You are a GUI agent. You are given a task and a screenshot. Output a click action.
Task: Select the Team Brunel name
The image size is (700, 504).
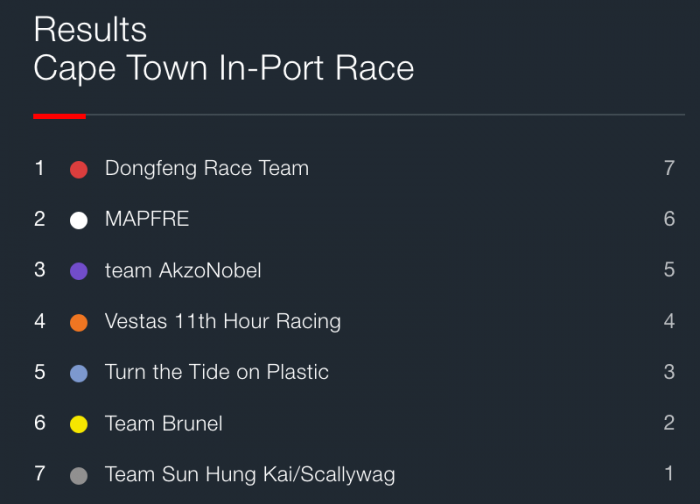pyautogui.click(x=163, y=423)
